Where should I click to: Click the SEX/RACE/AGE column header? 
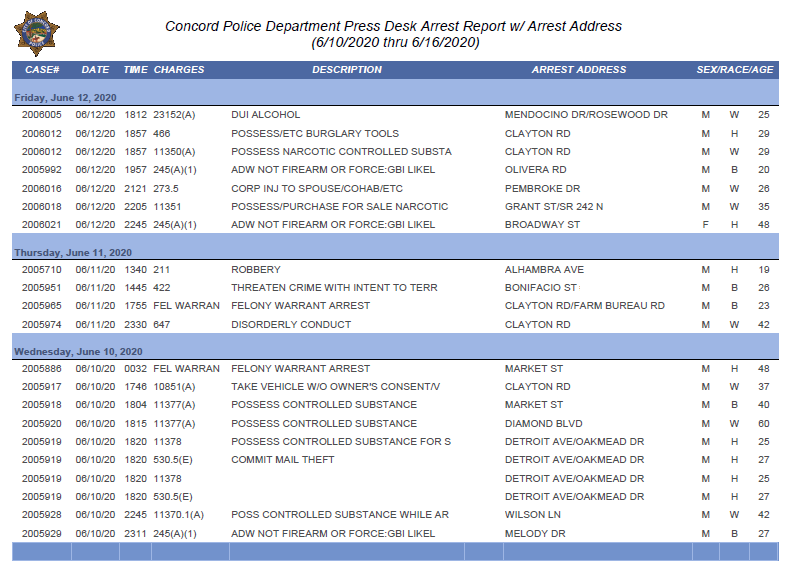(x=735, y=70)
